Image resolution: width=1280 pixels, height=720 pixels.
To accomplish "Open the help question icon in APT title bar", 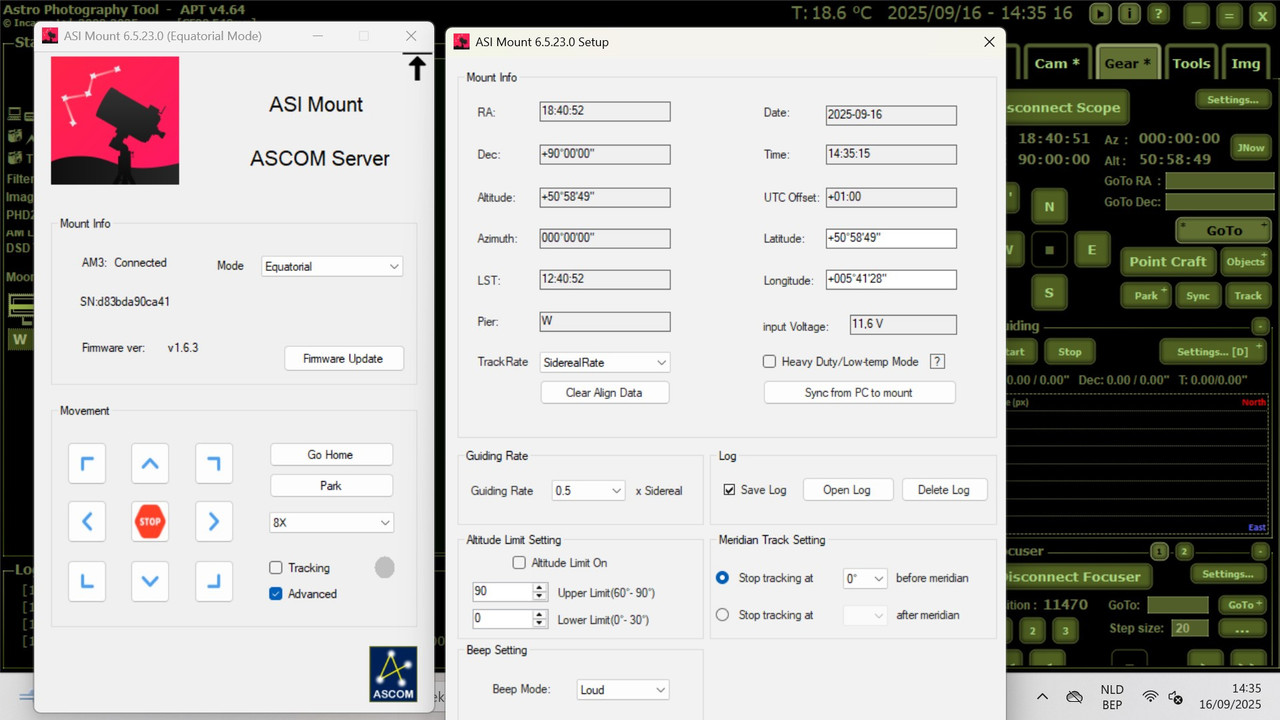I will click(1157, 14).
